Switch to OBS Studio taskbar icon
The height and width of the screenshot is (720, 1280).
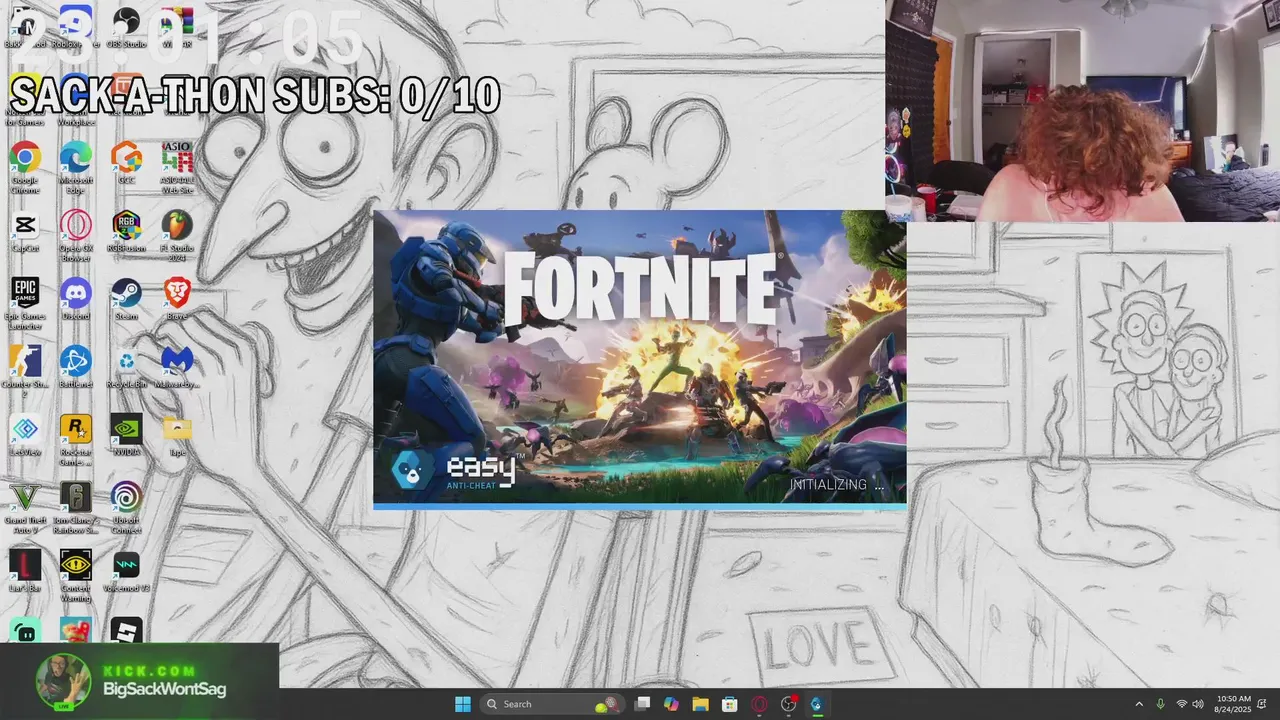coord(788,704)
